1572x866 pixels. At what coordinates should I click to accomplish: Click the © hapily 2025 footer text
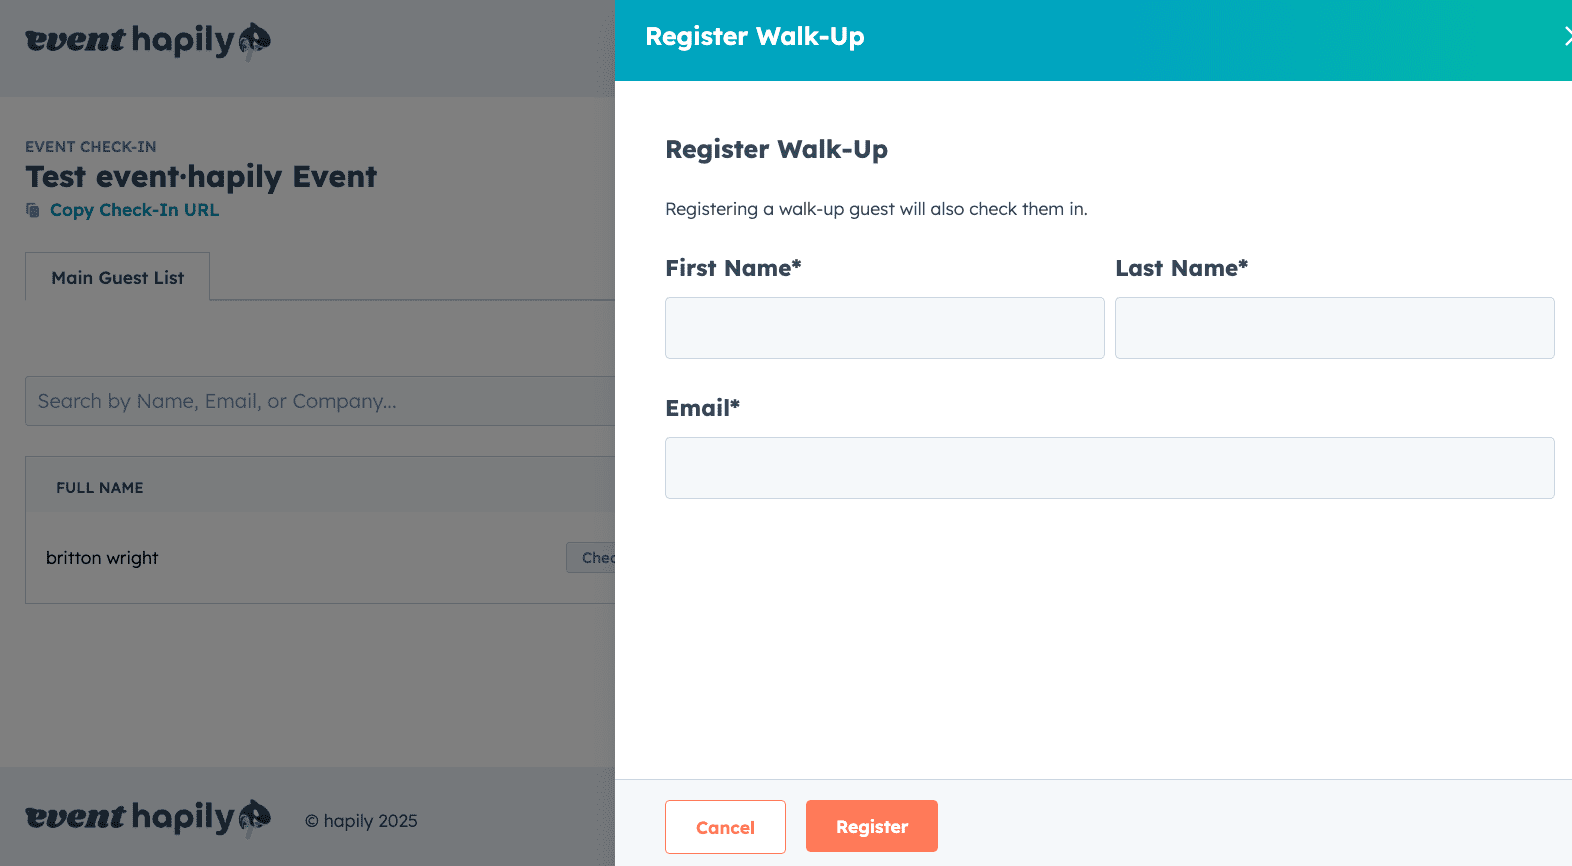coord(361,821)
